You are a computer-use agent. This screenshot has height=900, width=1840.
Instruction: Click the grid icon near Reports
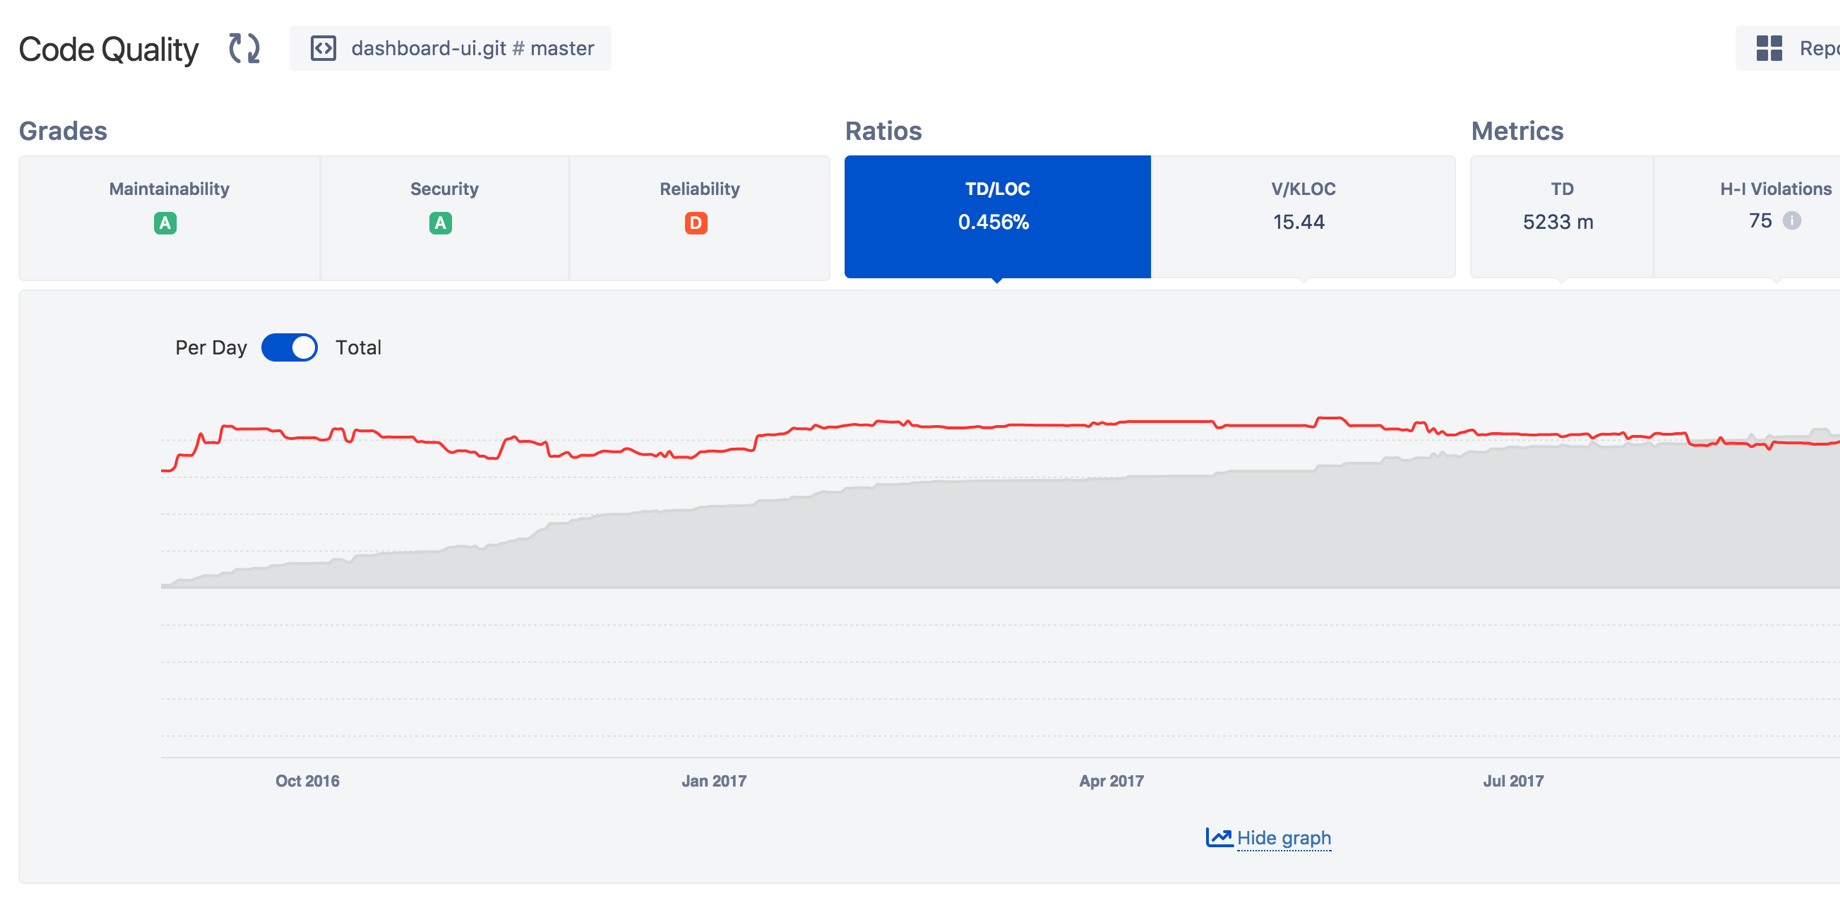pos(1769,48)
